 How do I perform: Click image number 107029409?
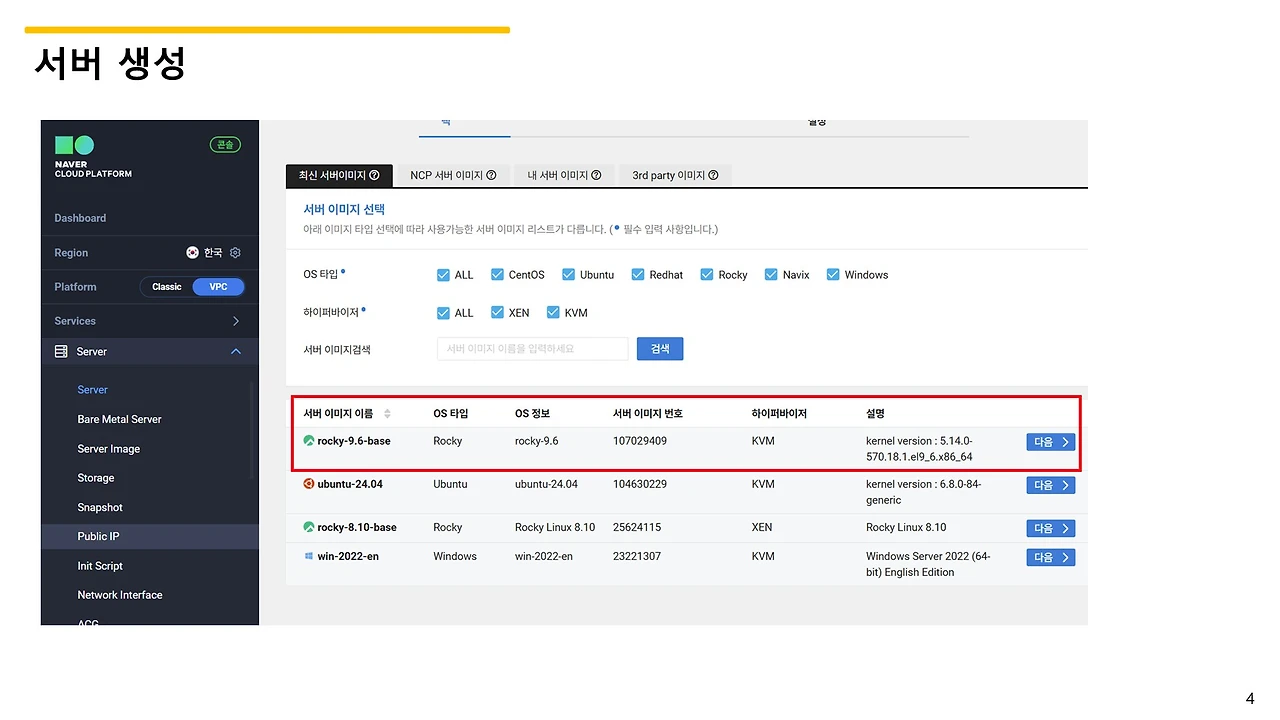tap(640, 441)
